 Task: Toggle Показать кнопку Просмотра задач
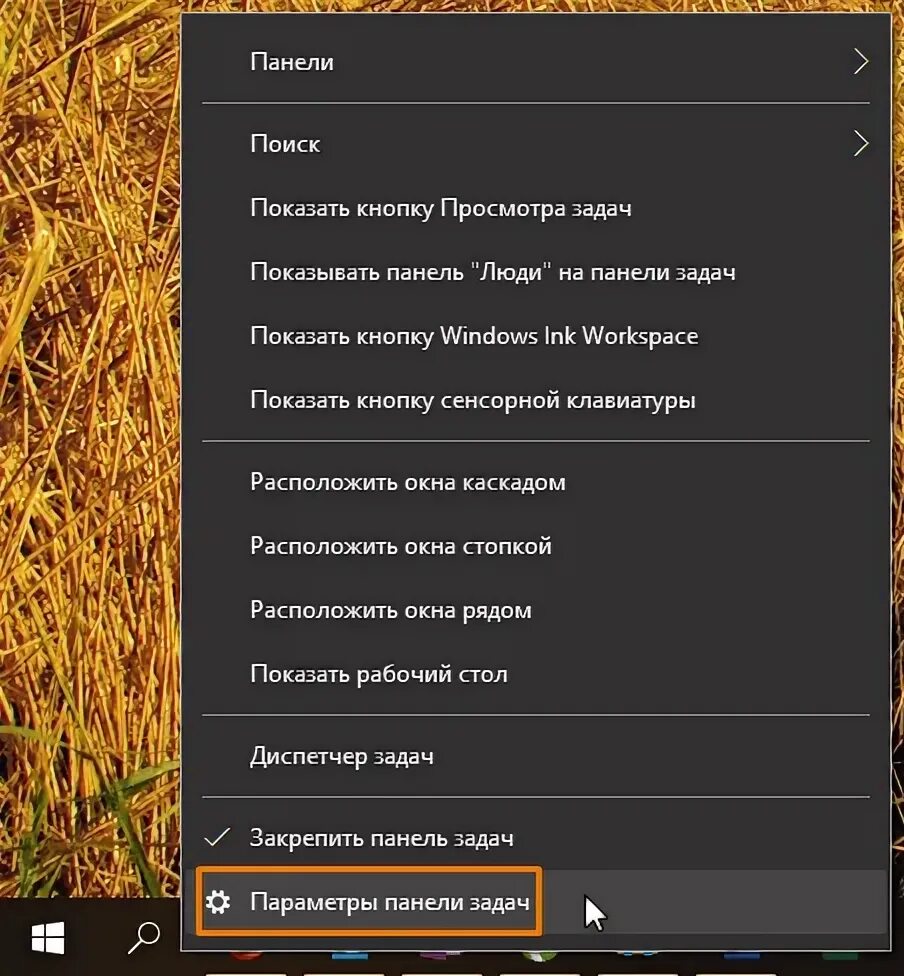[x=440, y=207]
